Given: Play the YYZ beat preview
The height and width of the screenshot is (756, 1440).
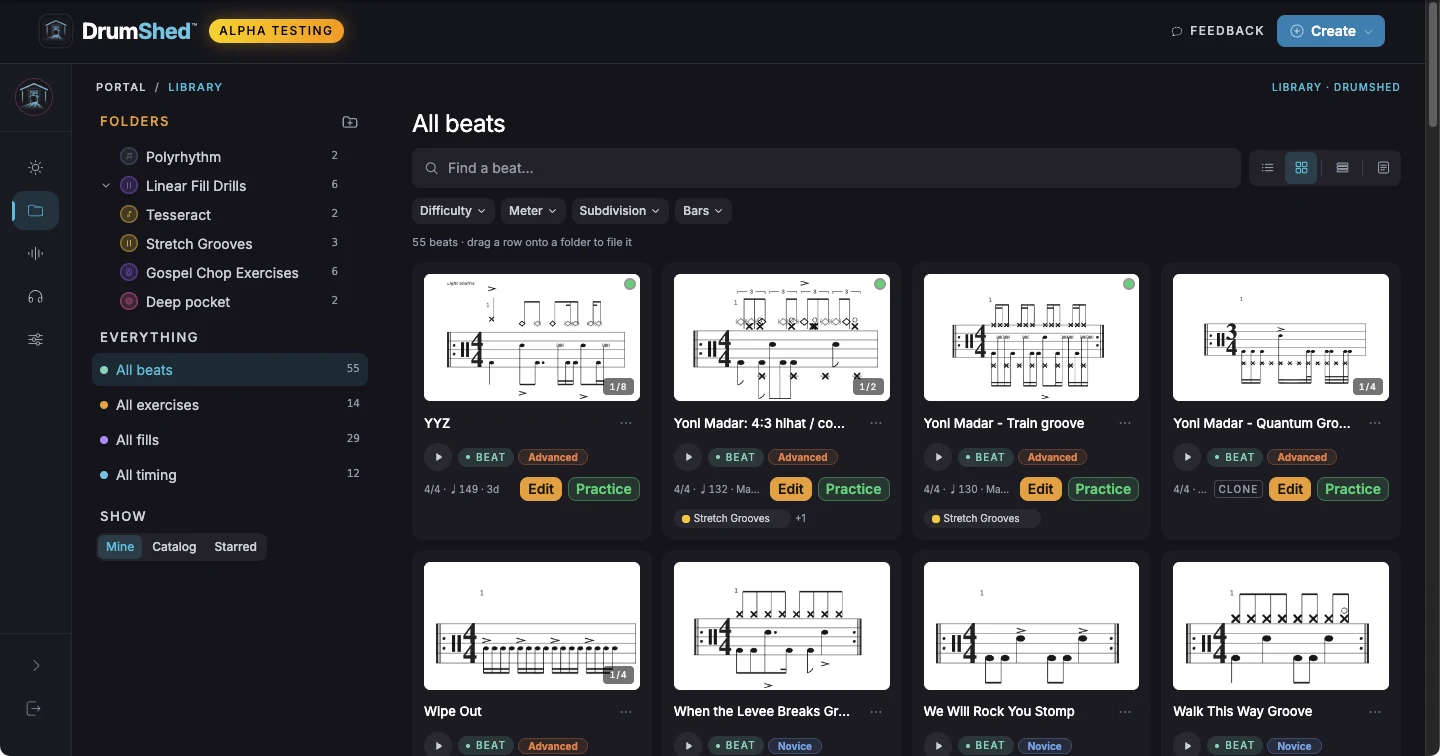Looking at the screenshot, I should tap(437, 457).
